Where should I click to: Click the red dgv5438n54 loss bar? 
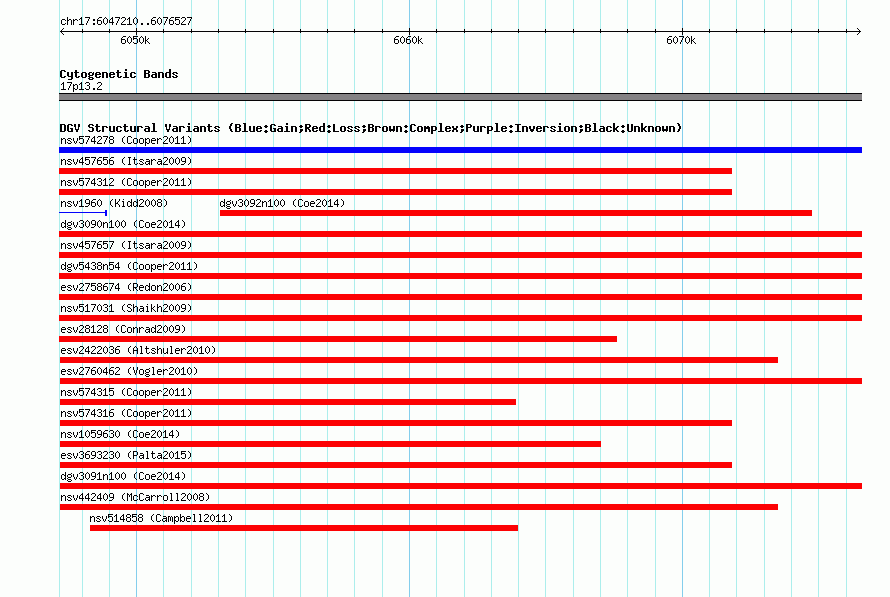[460, 276]
